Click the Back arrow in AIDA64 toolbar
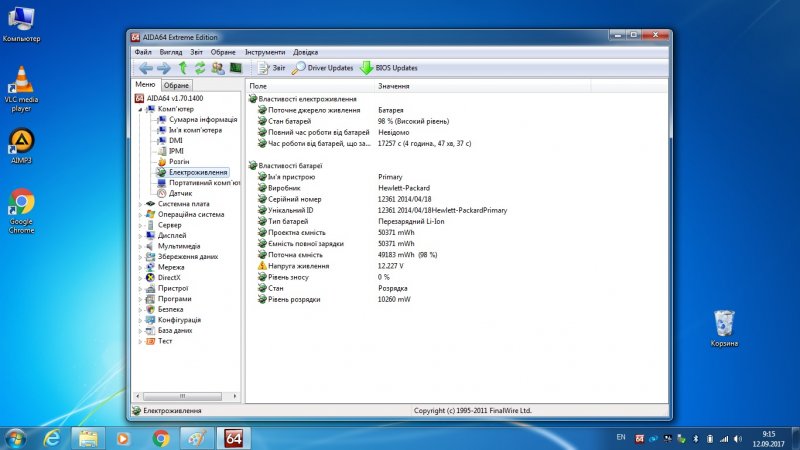The image size is (800, 450). (146, 68)
